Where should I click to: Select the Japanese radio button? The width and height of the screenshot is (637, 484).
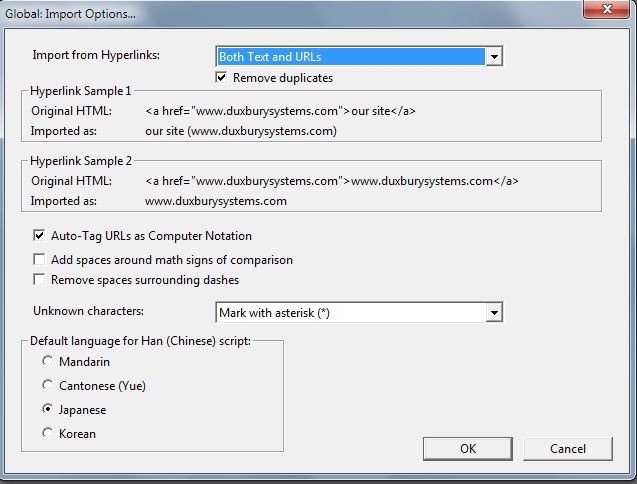click(x=48, y=409)
